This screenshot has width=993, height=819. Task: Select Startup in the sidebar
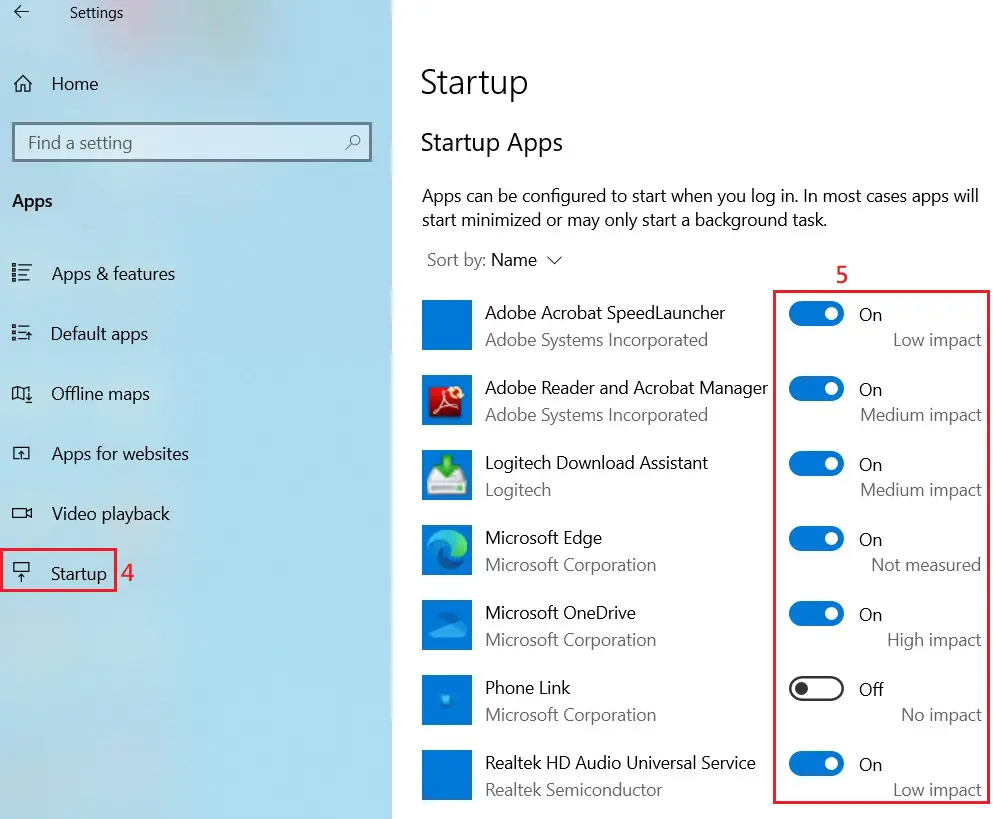[78, 574]
